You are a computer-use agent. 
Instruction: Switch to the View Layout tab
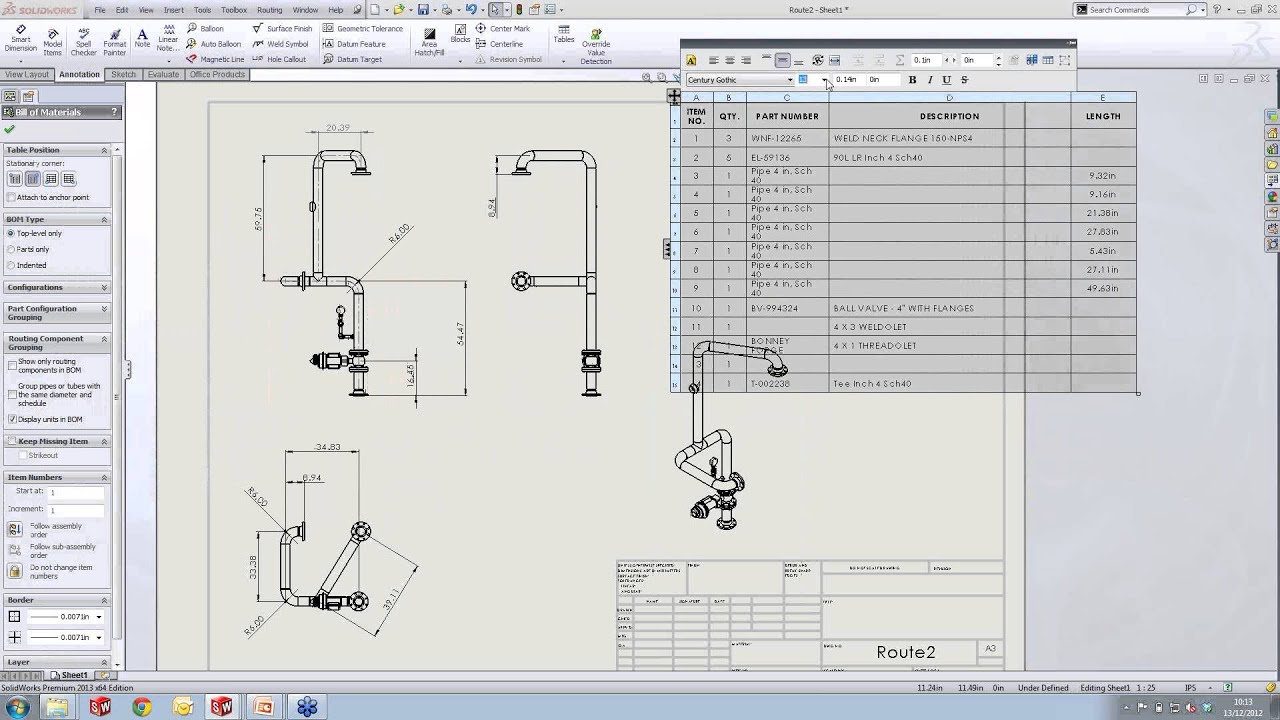click(26, 74)
